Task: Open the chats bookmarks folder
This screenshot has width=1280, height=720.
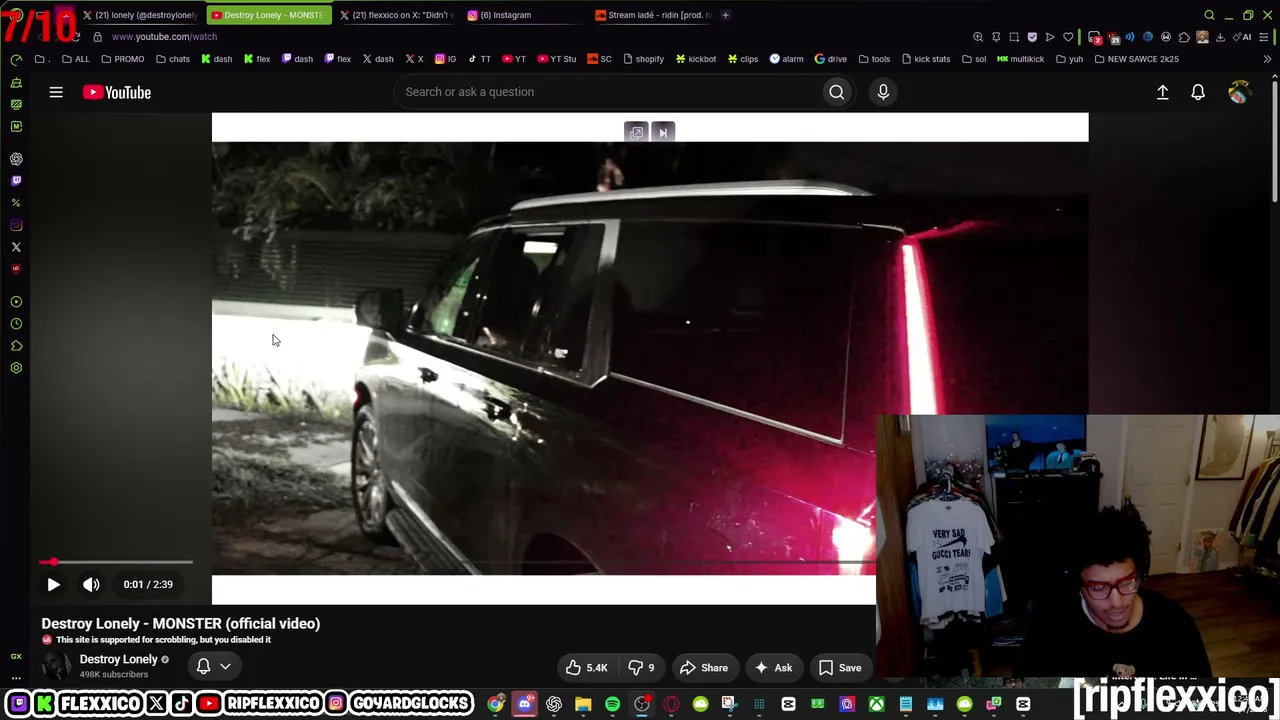Action: (173, 59)
